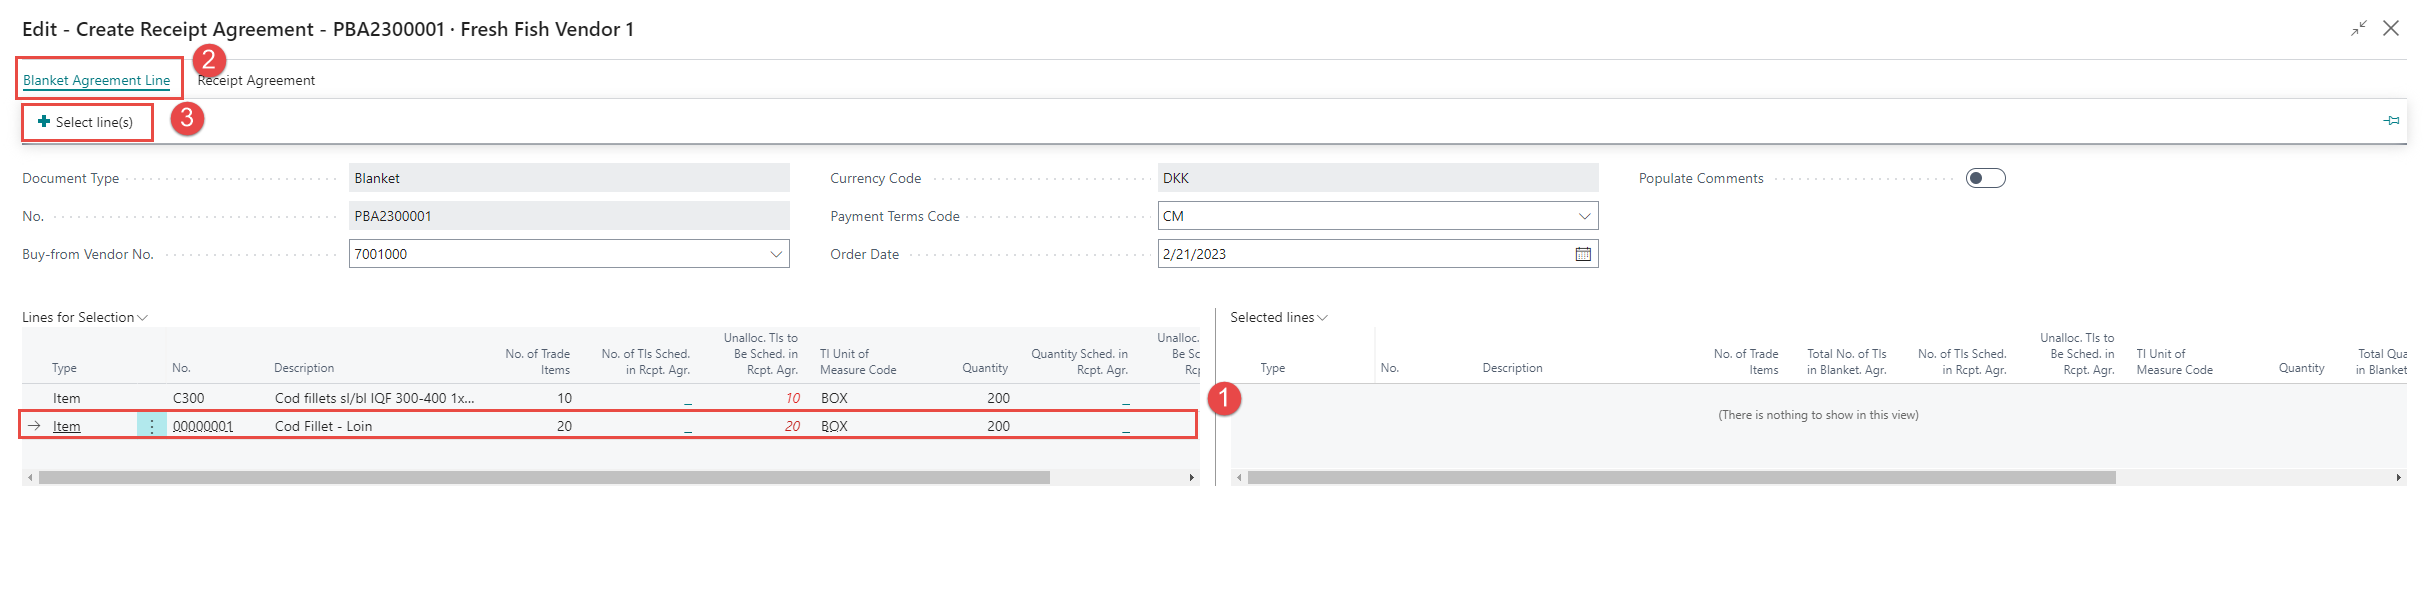Expand the Payment Terms Code dropdown
The image size is (2424, 592).
[x=1584, y=216]
